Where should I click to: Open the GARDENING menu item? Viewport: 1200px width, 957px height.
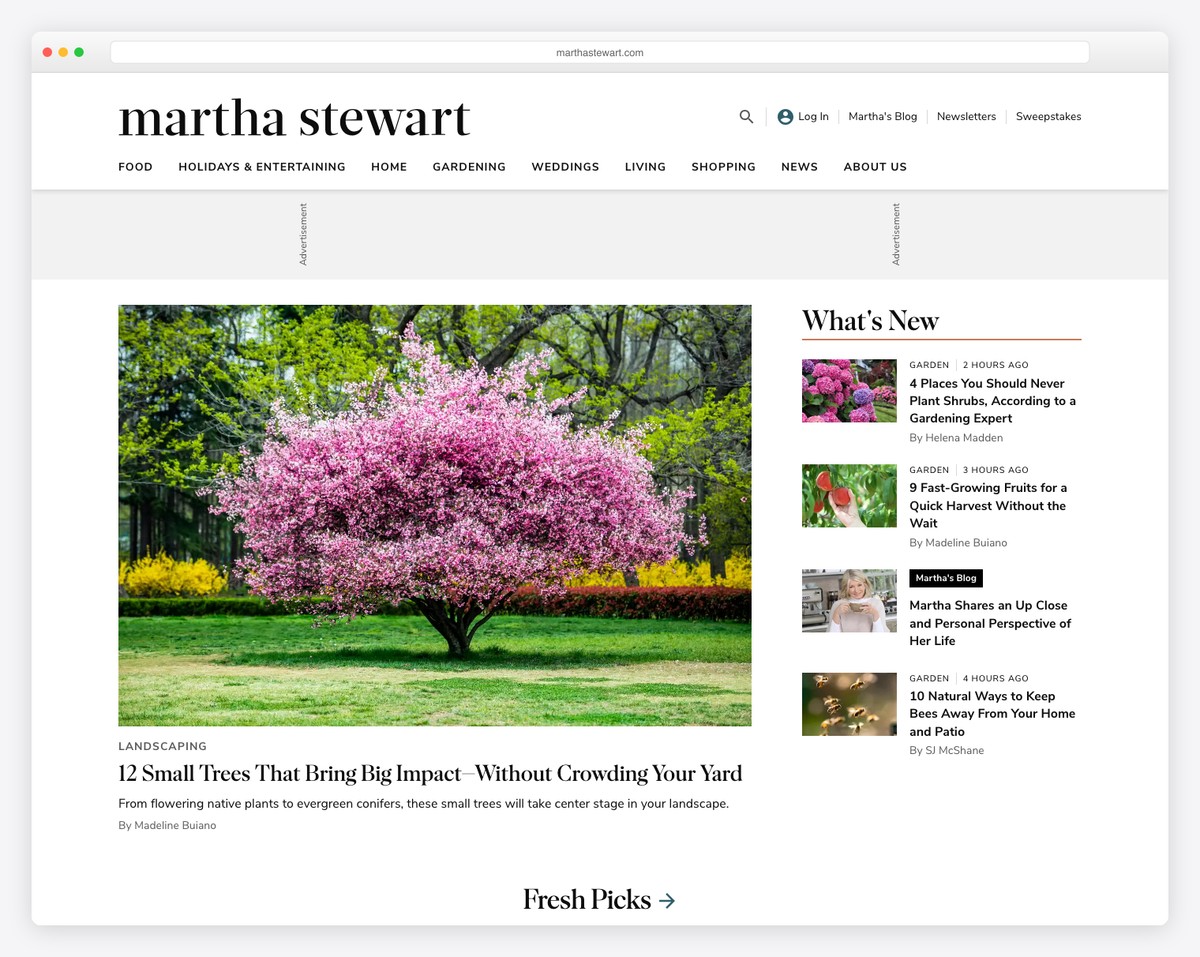tap(469, 167)
